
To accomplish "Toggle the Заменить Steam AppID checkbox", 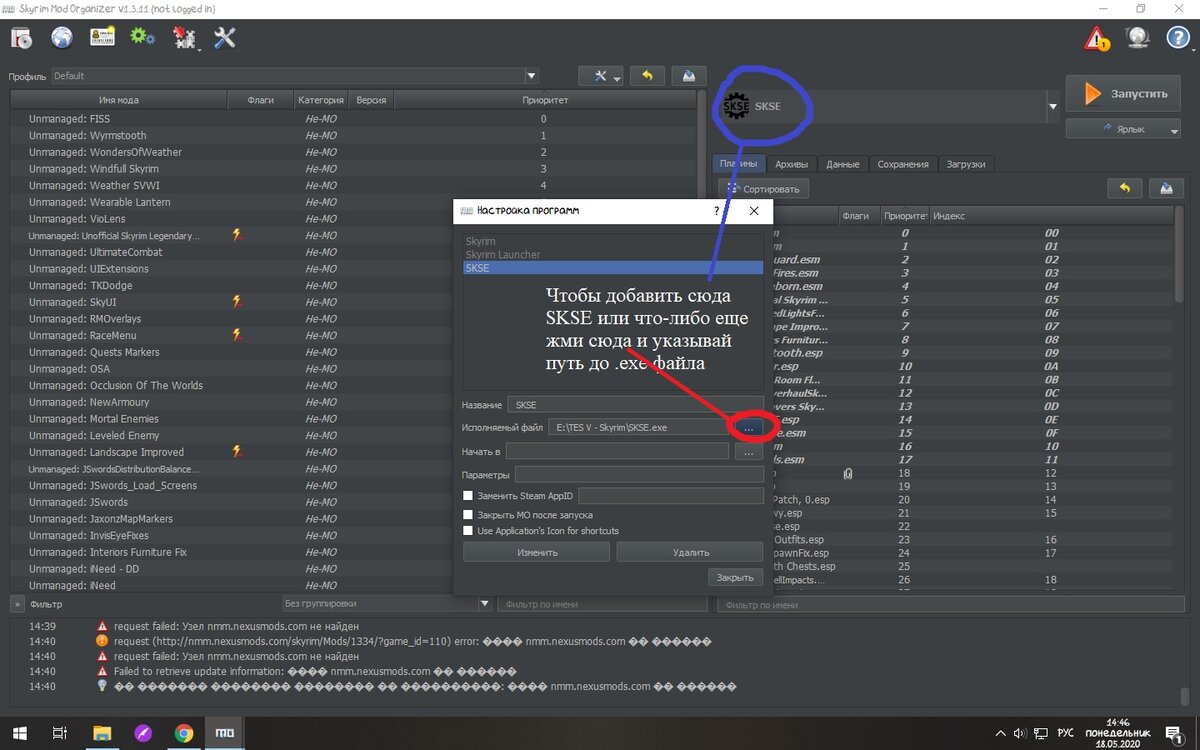I will pos(468,496).
